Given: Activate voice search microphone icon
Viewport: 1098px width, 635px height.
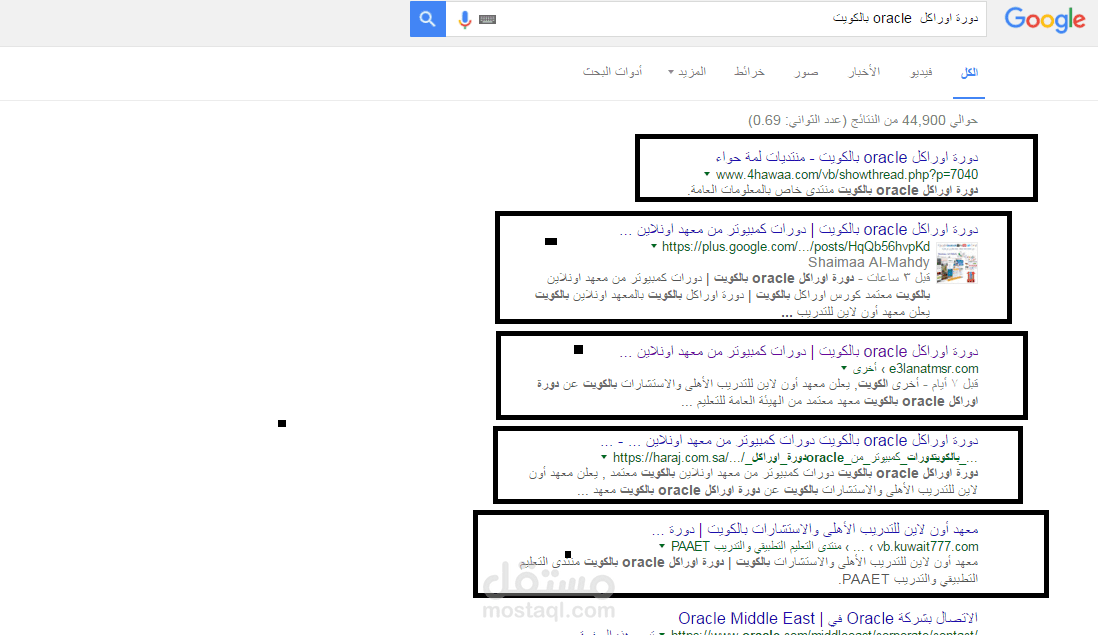Looking at the screenshot, I should pyautogui.click(x=464, y=20).
